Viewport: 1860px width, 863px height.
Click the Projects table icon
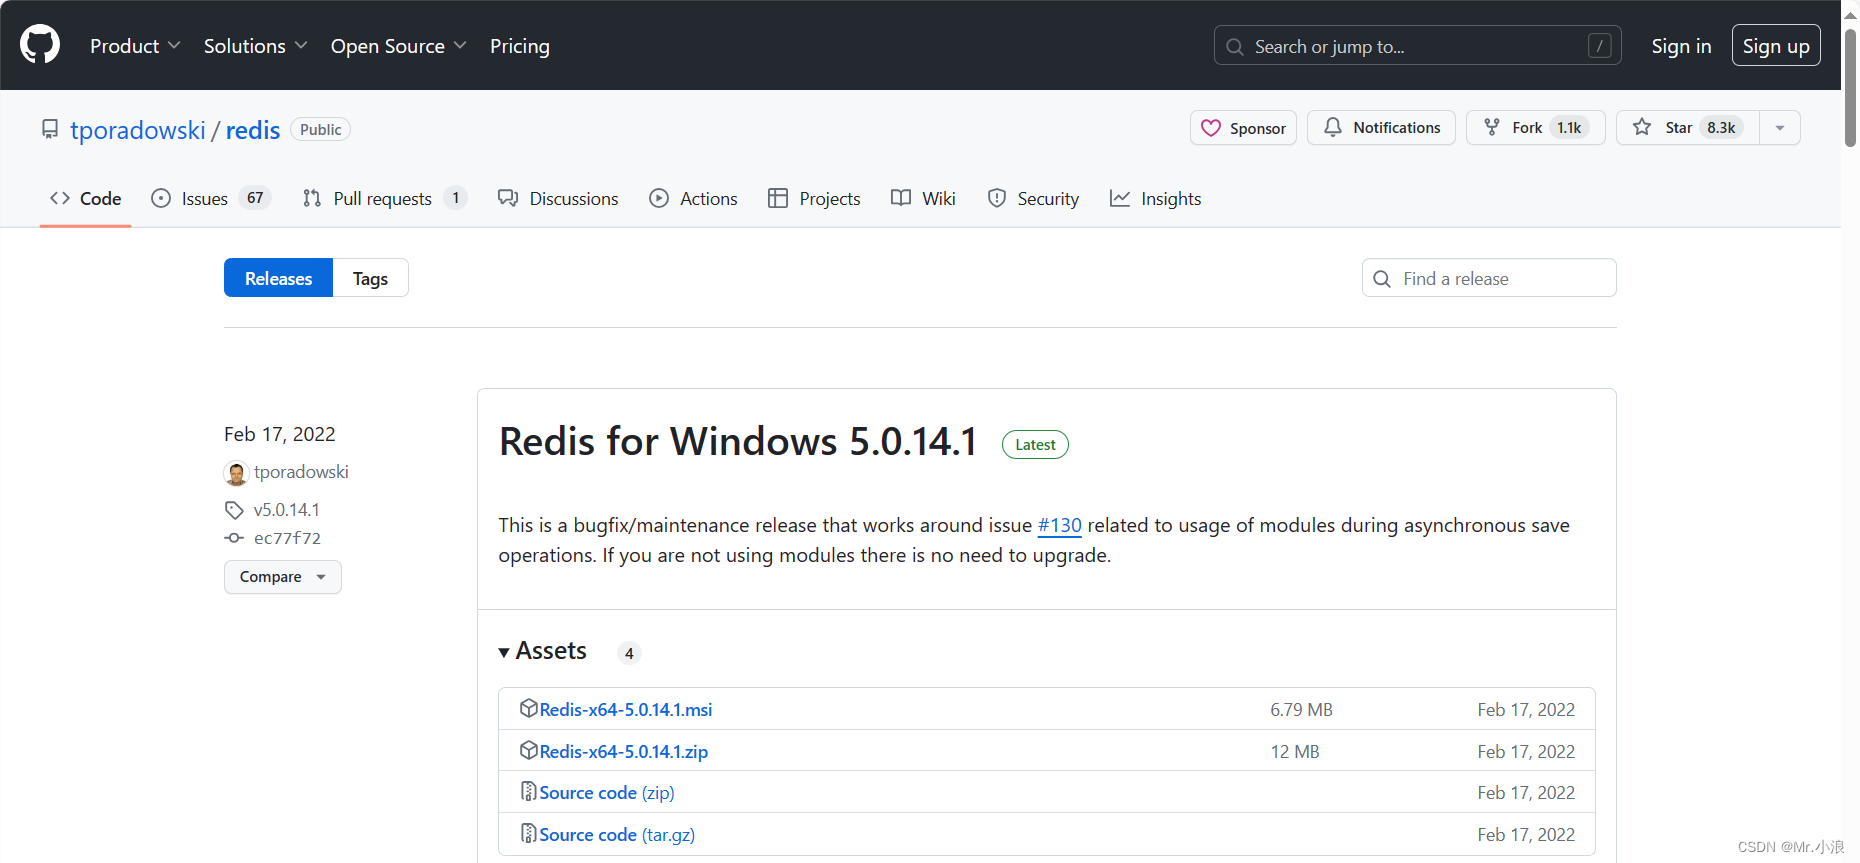pos(778,198)
